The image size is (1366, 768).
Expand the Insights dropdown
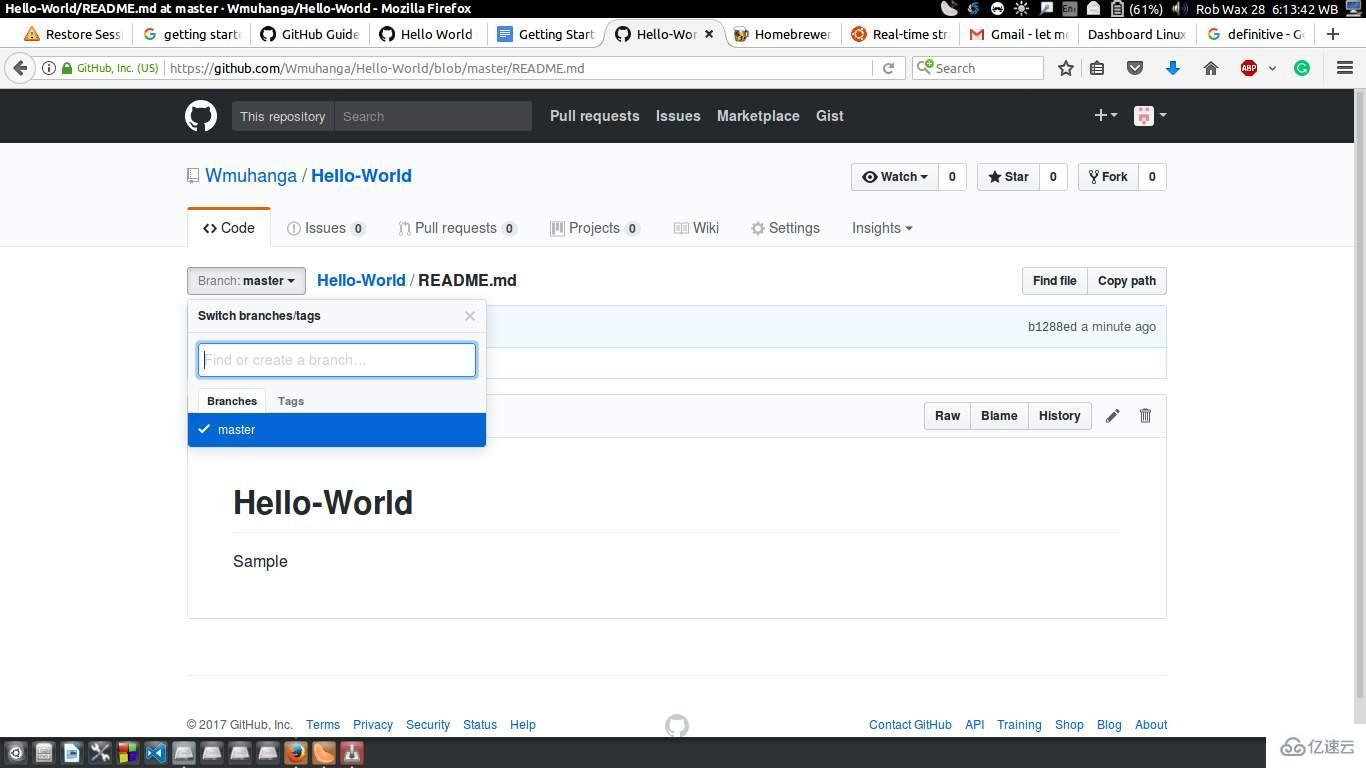(882, 228)
